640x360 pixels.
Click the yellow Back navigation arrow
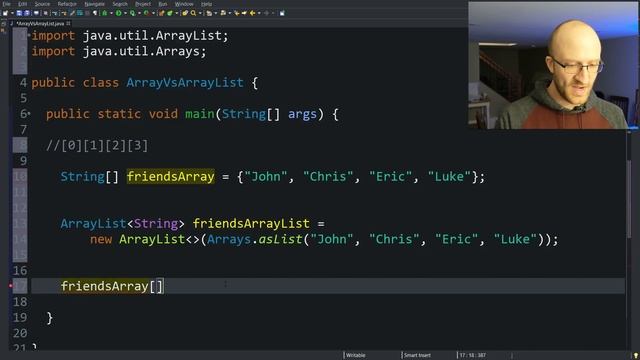pos(252,13)
